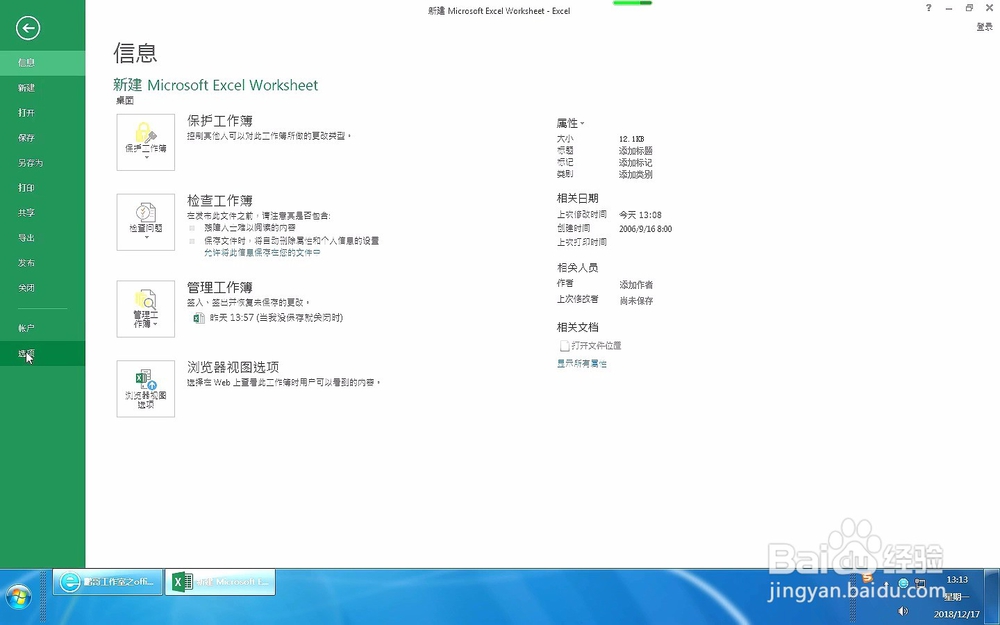This screenshot has height=625, width=1000.
Task: Switch to the 打印 page
Action: pos(42,188)
